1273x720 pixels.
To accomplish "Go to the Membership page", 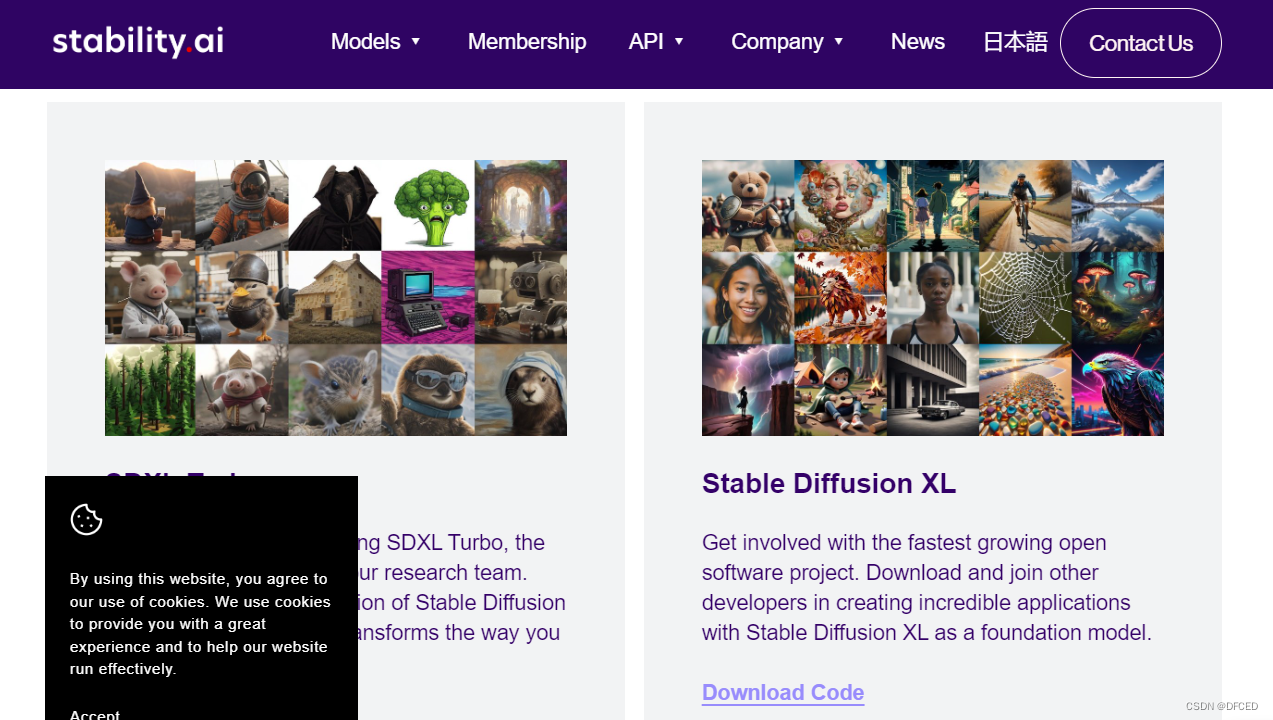I will click(x=527, y=41).
